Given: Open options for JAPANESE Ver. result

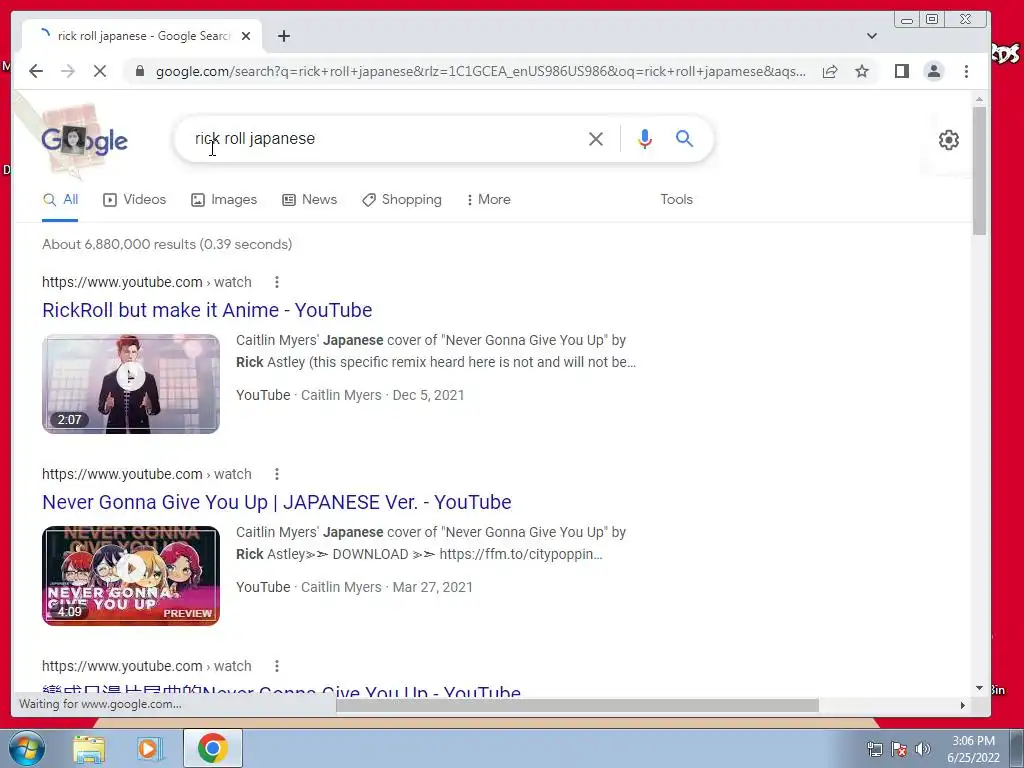Looking at the screenshot, I should (277, 474).
